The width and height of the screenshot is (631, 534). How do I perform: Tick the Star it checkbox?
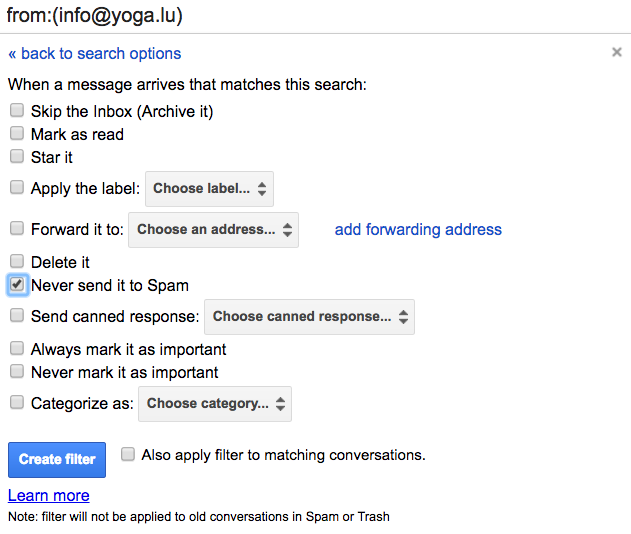tap(17, 156)
